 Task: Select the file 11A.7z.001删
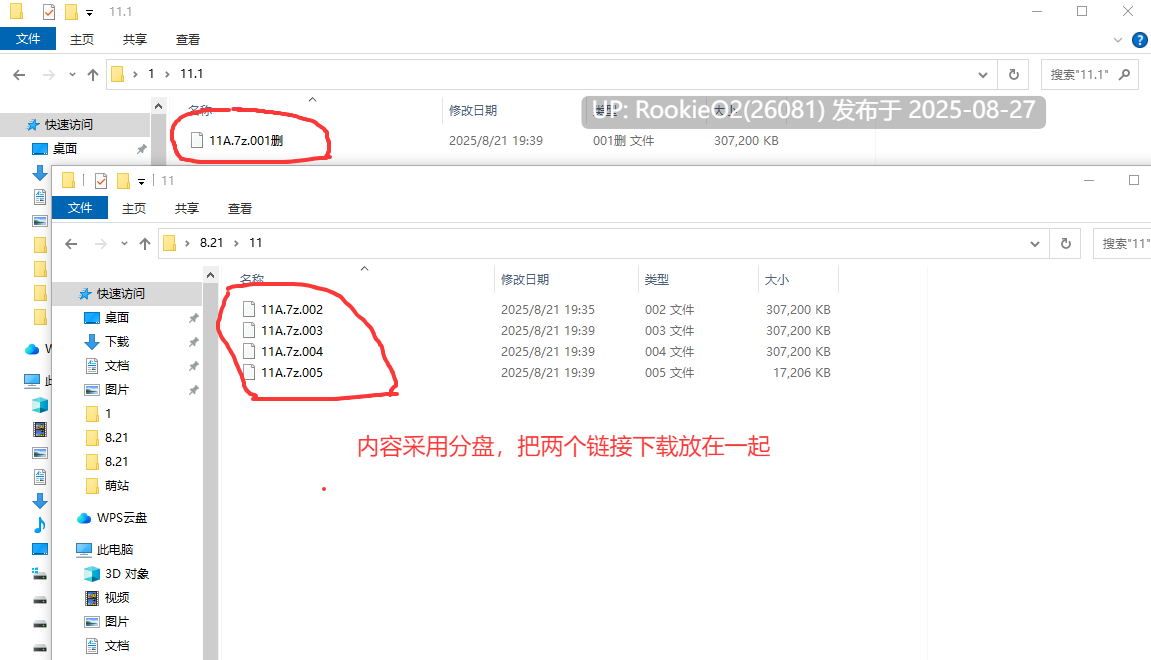(246, 140)
